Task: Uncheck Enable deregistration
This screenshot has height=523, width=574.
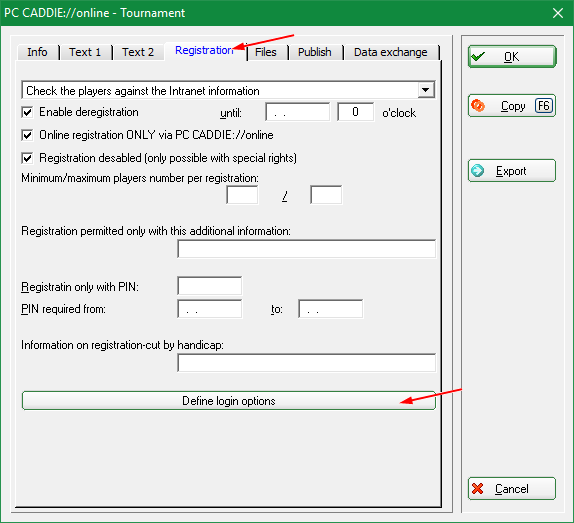Action: pyautogui.click(x=27, y=112)
